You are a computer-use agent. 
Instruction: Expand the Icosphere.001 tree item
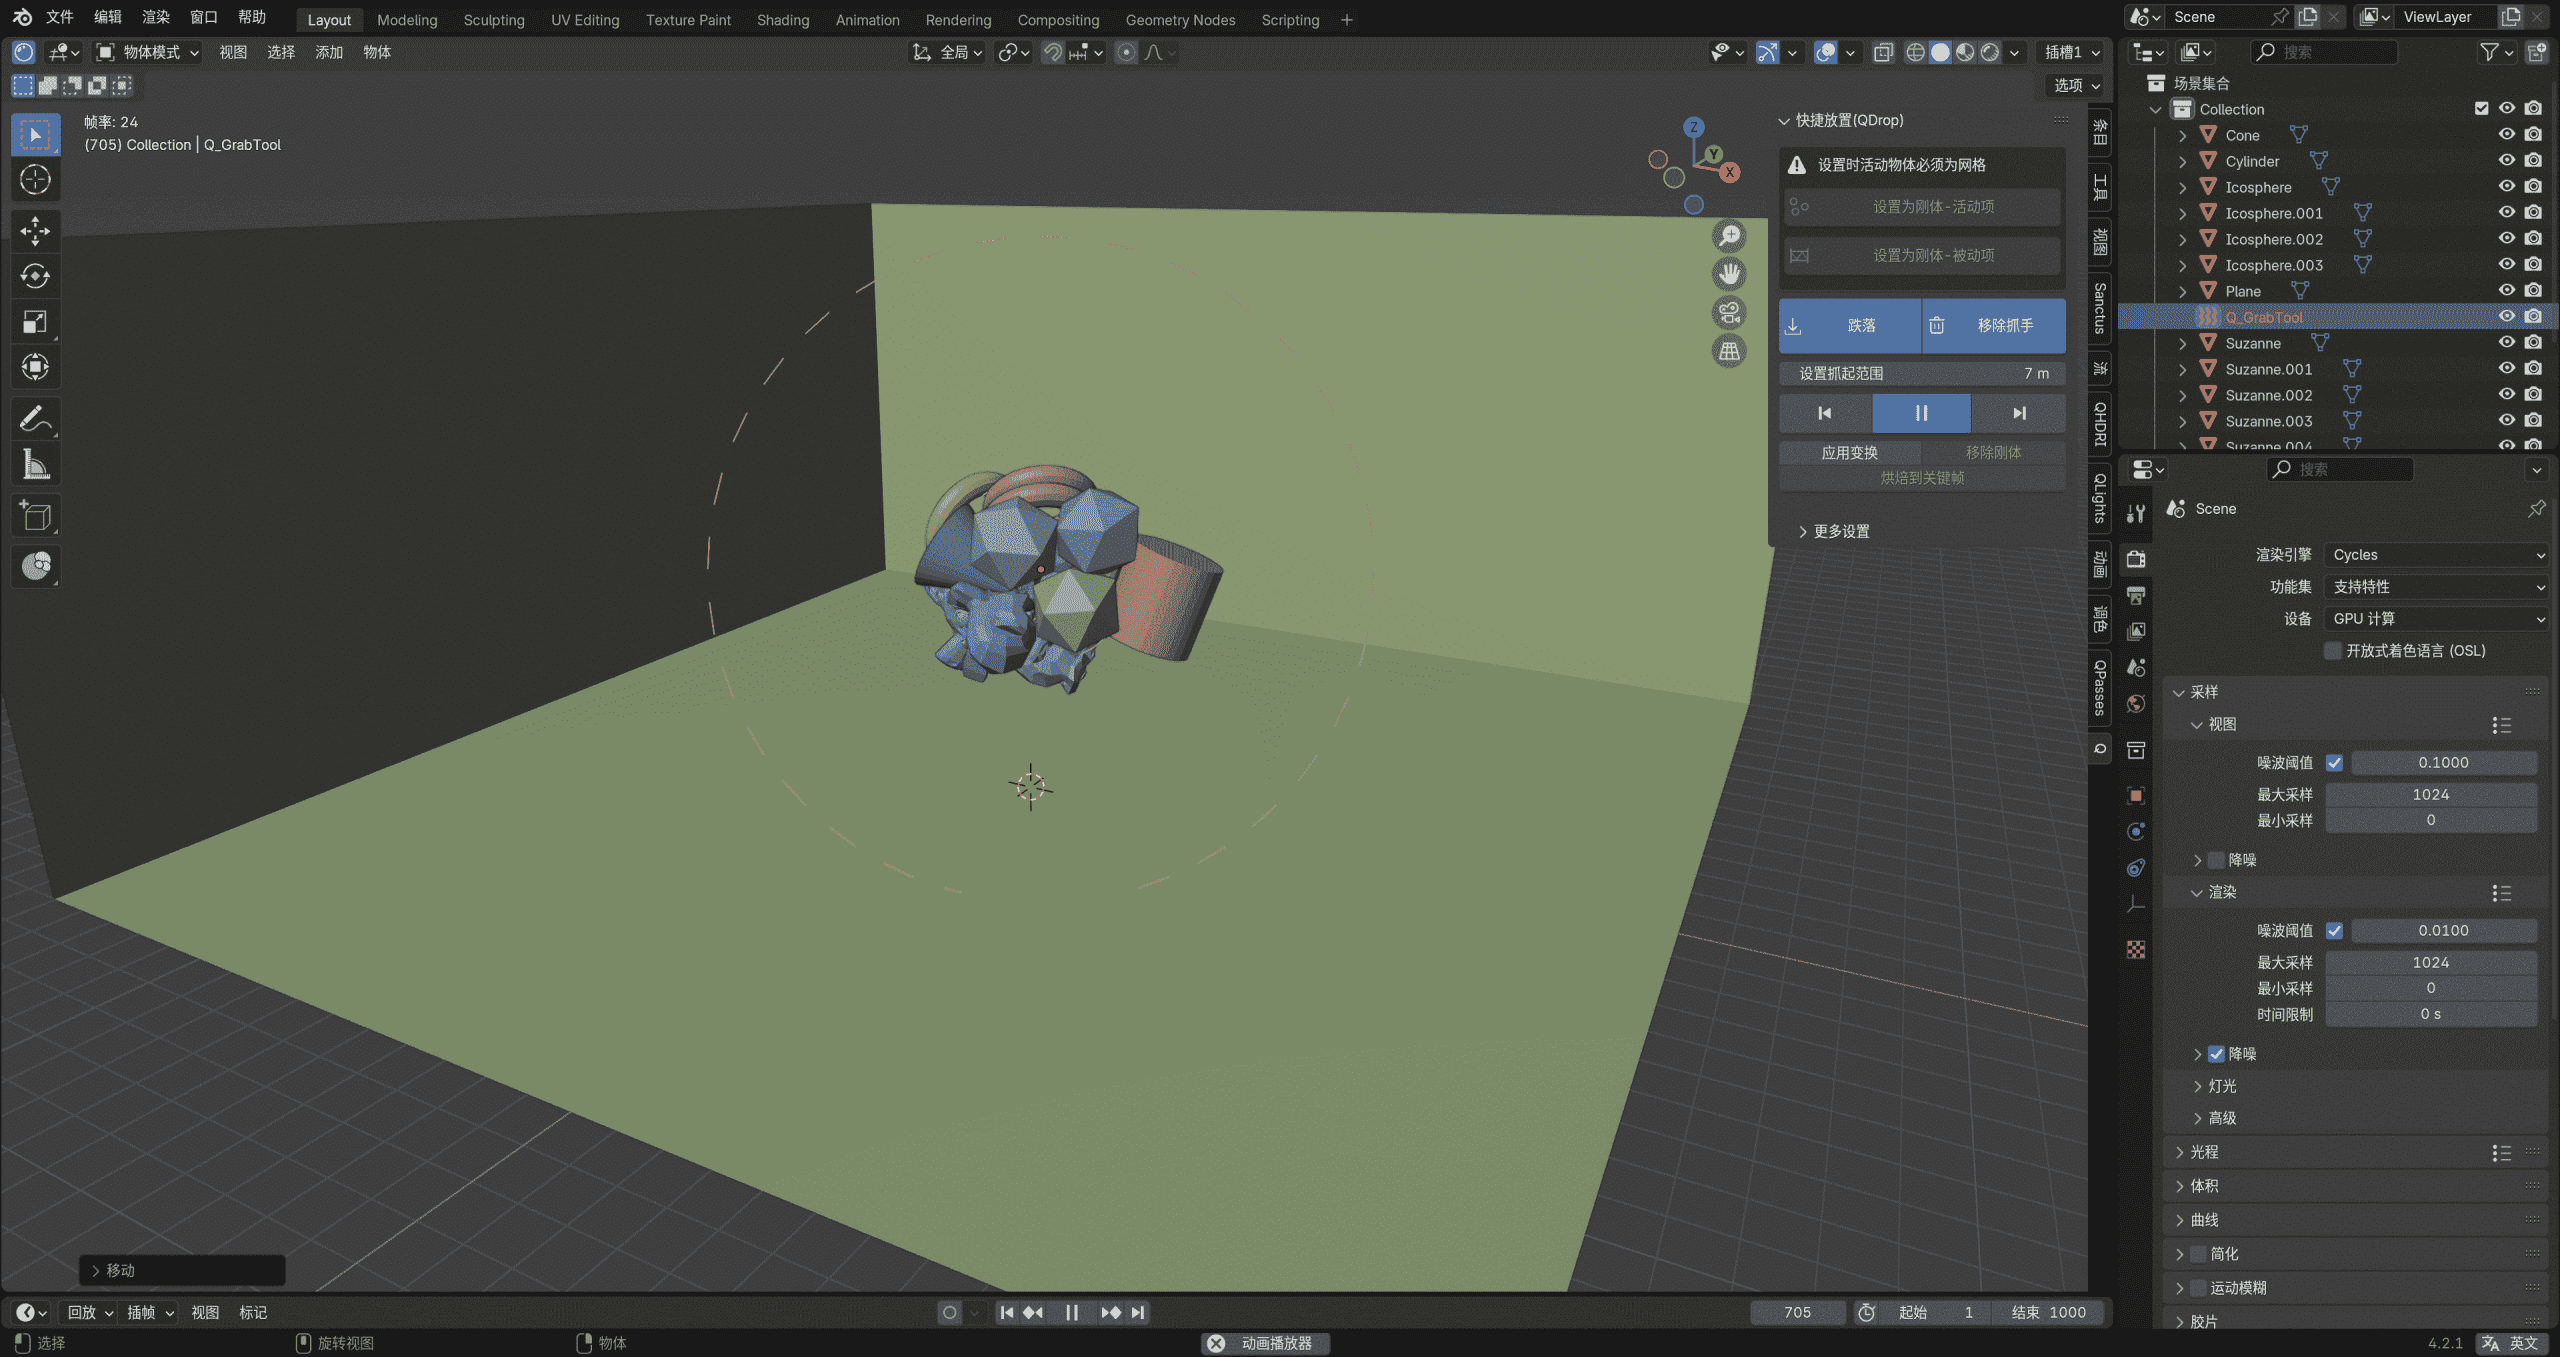[x=2183, y=213]
